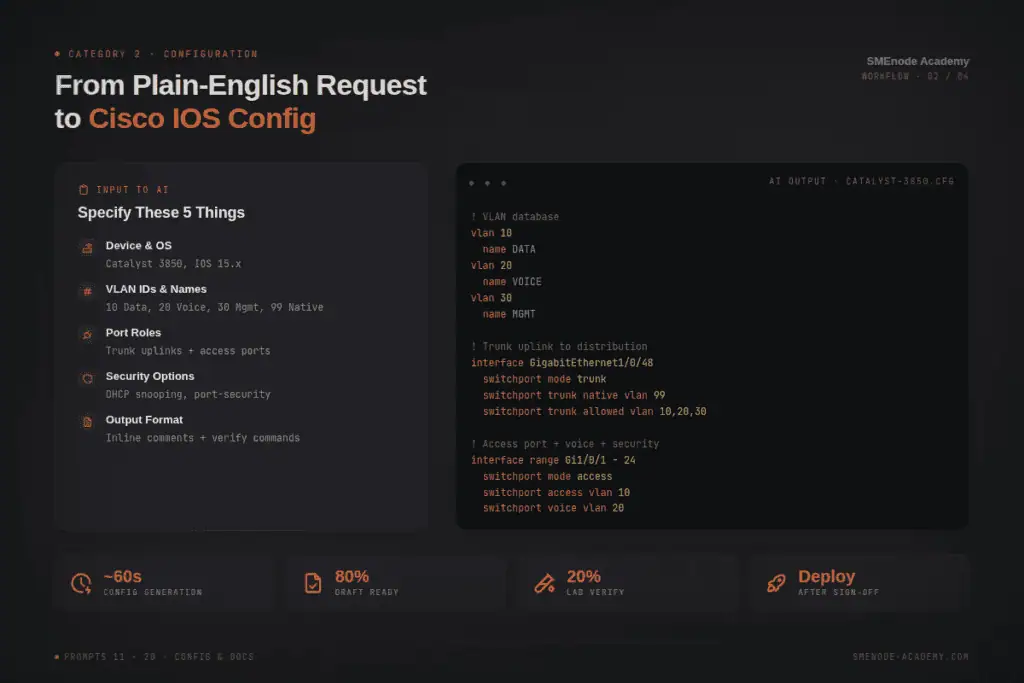This screenshot has height=683, width=1024.
Task: Click the Security Options shield icon
Action: [87, 379]
